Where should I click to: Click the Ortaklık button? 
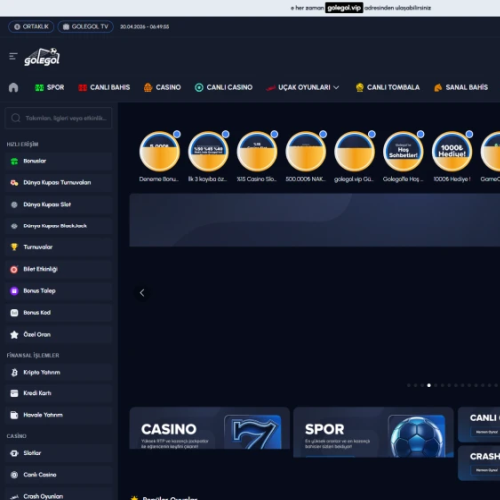tap(31, 27)
